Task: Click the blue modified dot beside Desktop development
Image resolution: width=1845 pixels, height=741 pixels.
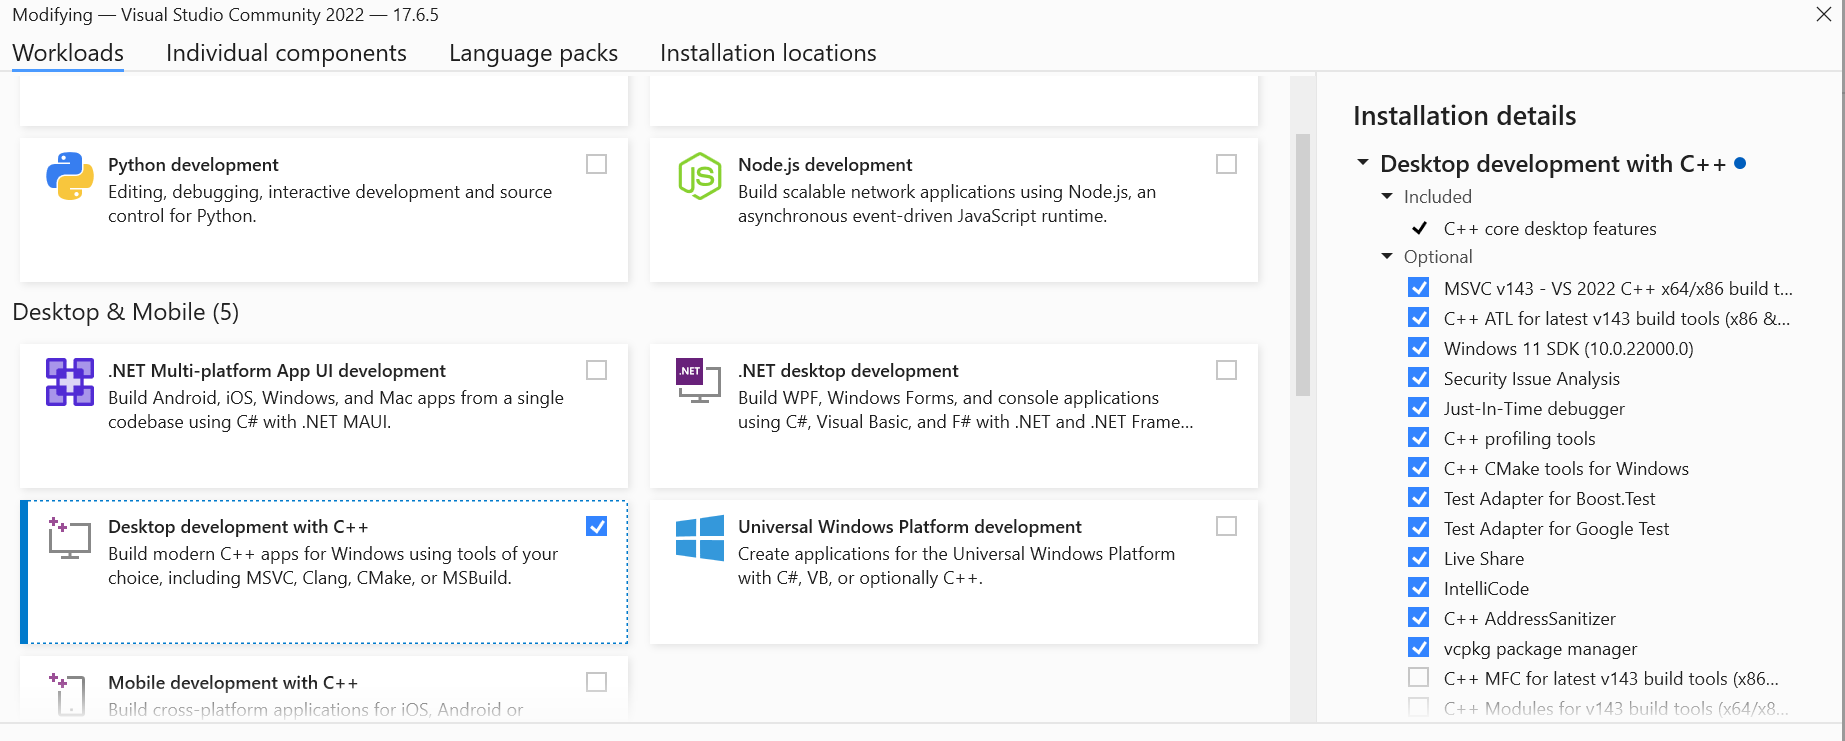Action: point(1740,163)
